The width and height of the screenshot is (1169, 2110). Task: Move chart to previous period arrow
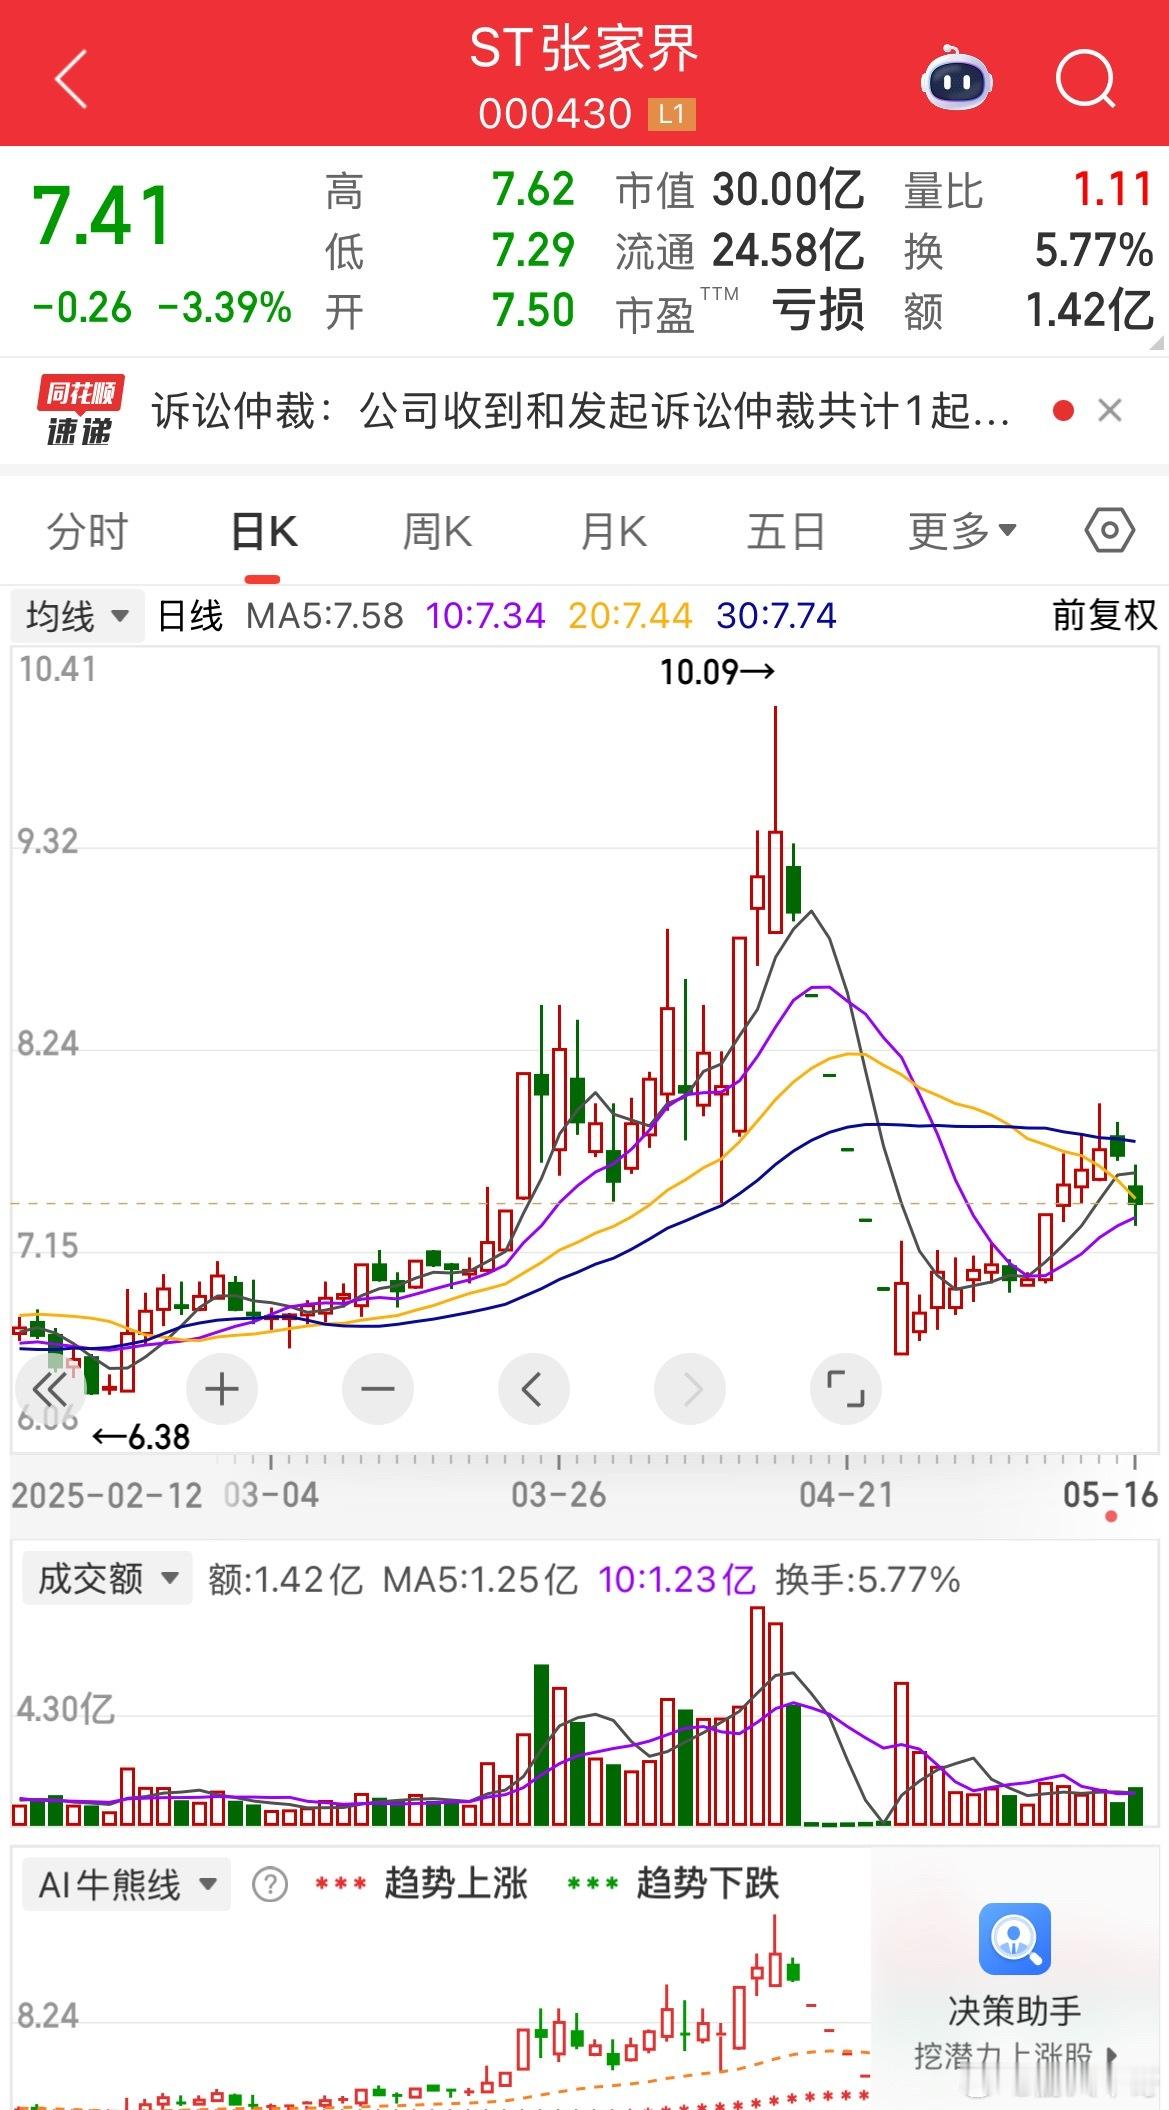(x=533, y=1389)
